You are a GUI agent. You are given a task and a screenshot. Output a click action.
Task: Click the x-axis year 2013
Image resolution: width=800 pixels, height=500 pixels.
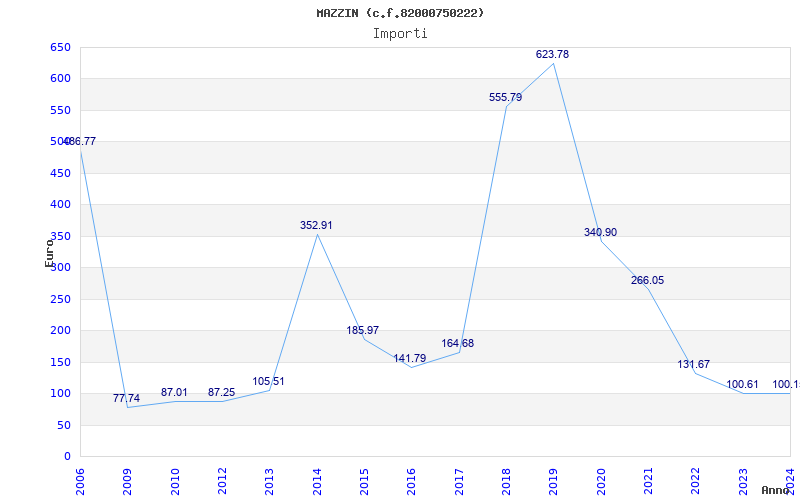269,481
